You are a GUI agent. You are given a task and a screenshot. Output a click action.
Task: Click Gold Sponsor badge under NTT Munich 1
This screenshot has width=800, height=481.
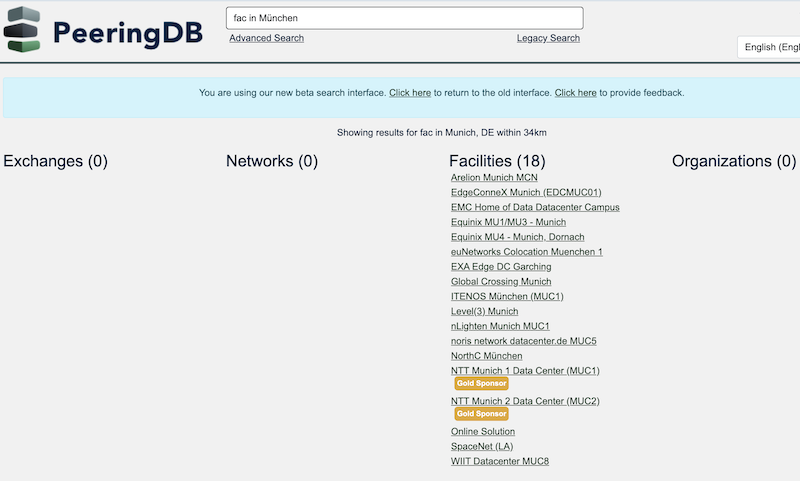(x=481, y=383)
